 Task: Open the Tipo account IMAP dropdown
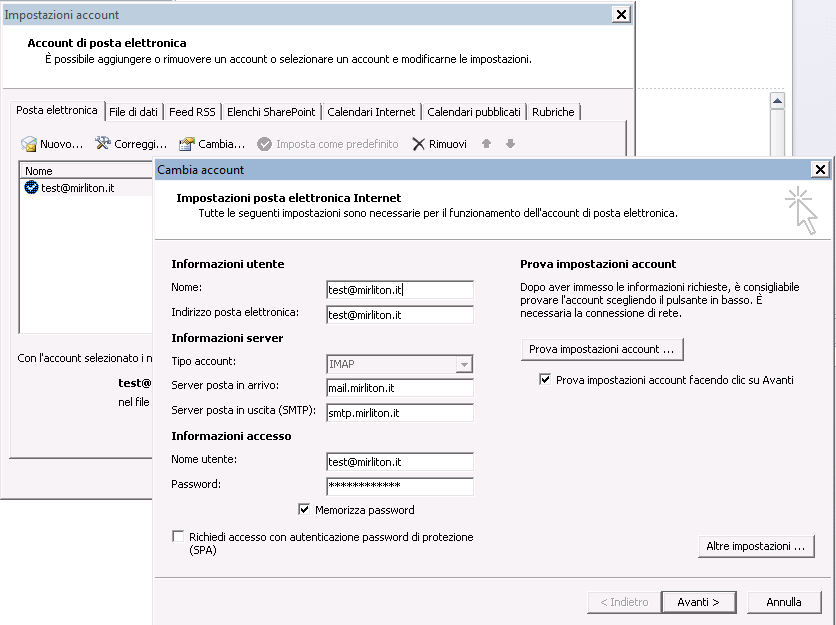464,364
